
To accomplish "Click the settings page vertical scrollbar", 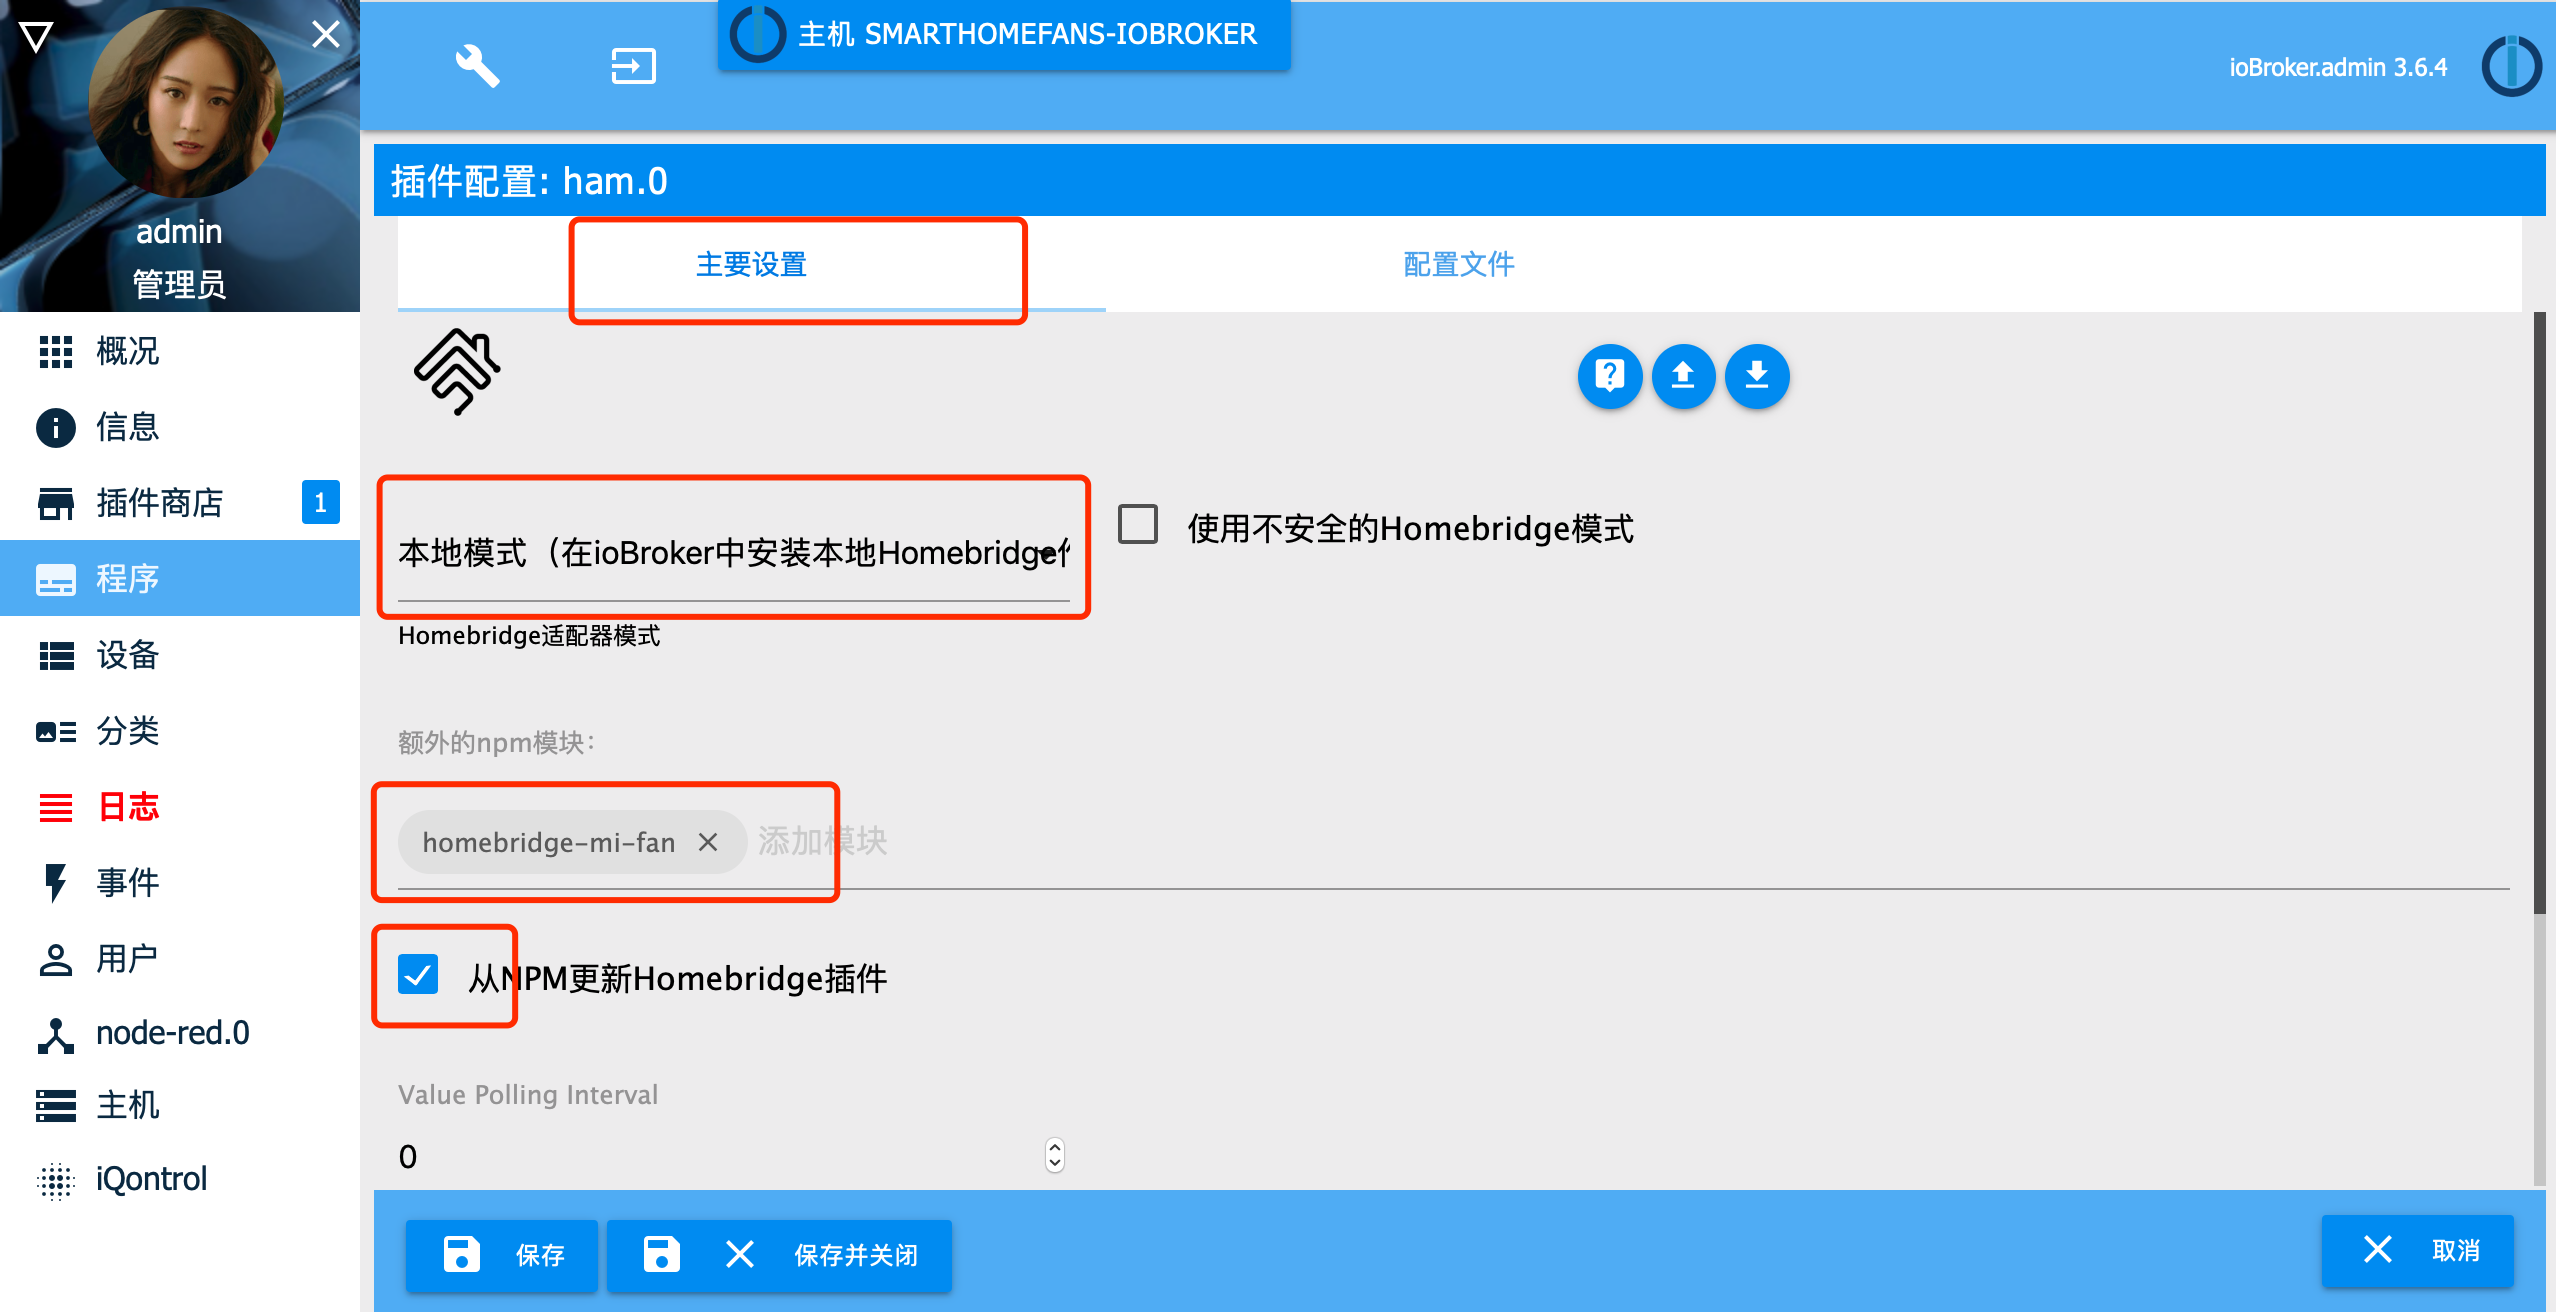I will [2539, 612].
